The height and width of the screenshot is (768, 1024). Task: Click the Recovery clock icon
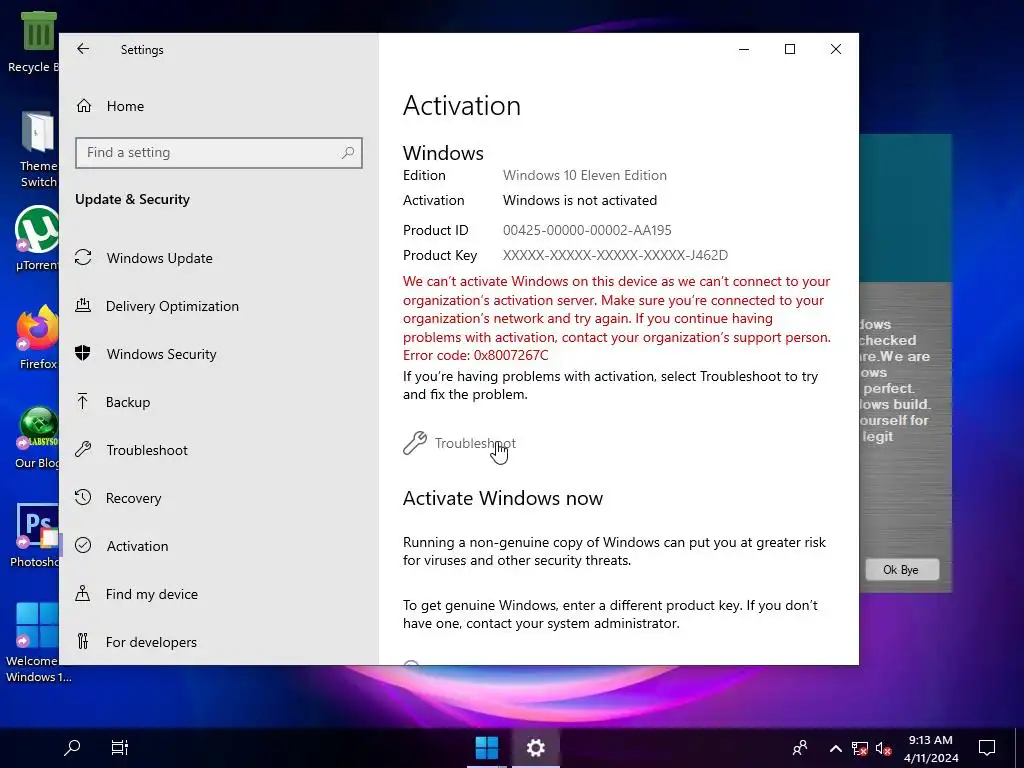pos(83,497)
